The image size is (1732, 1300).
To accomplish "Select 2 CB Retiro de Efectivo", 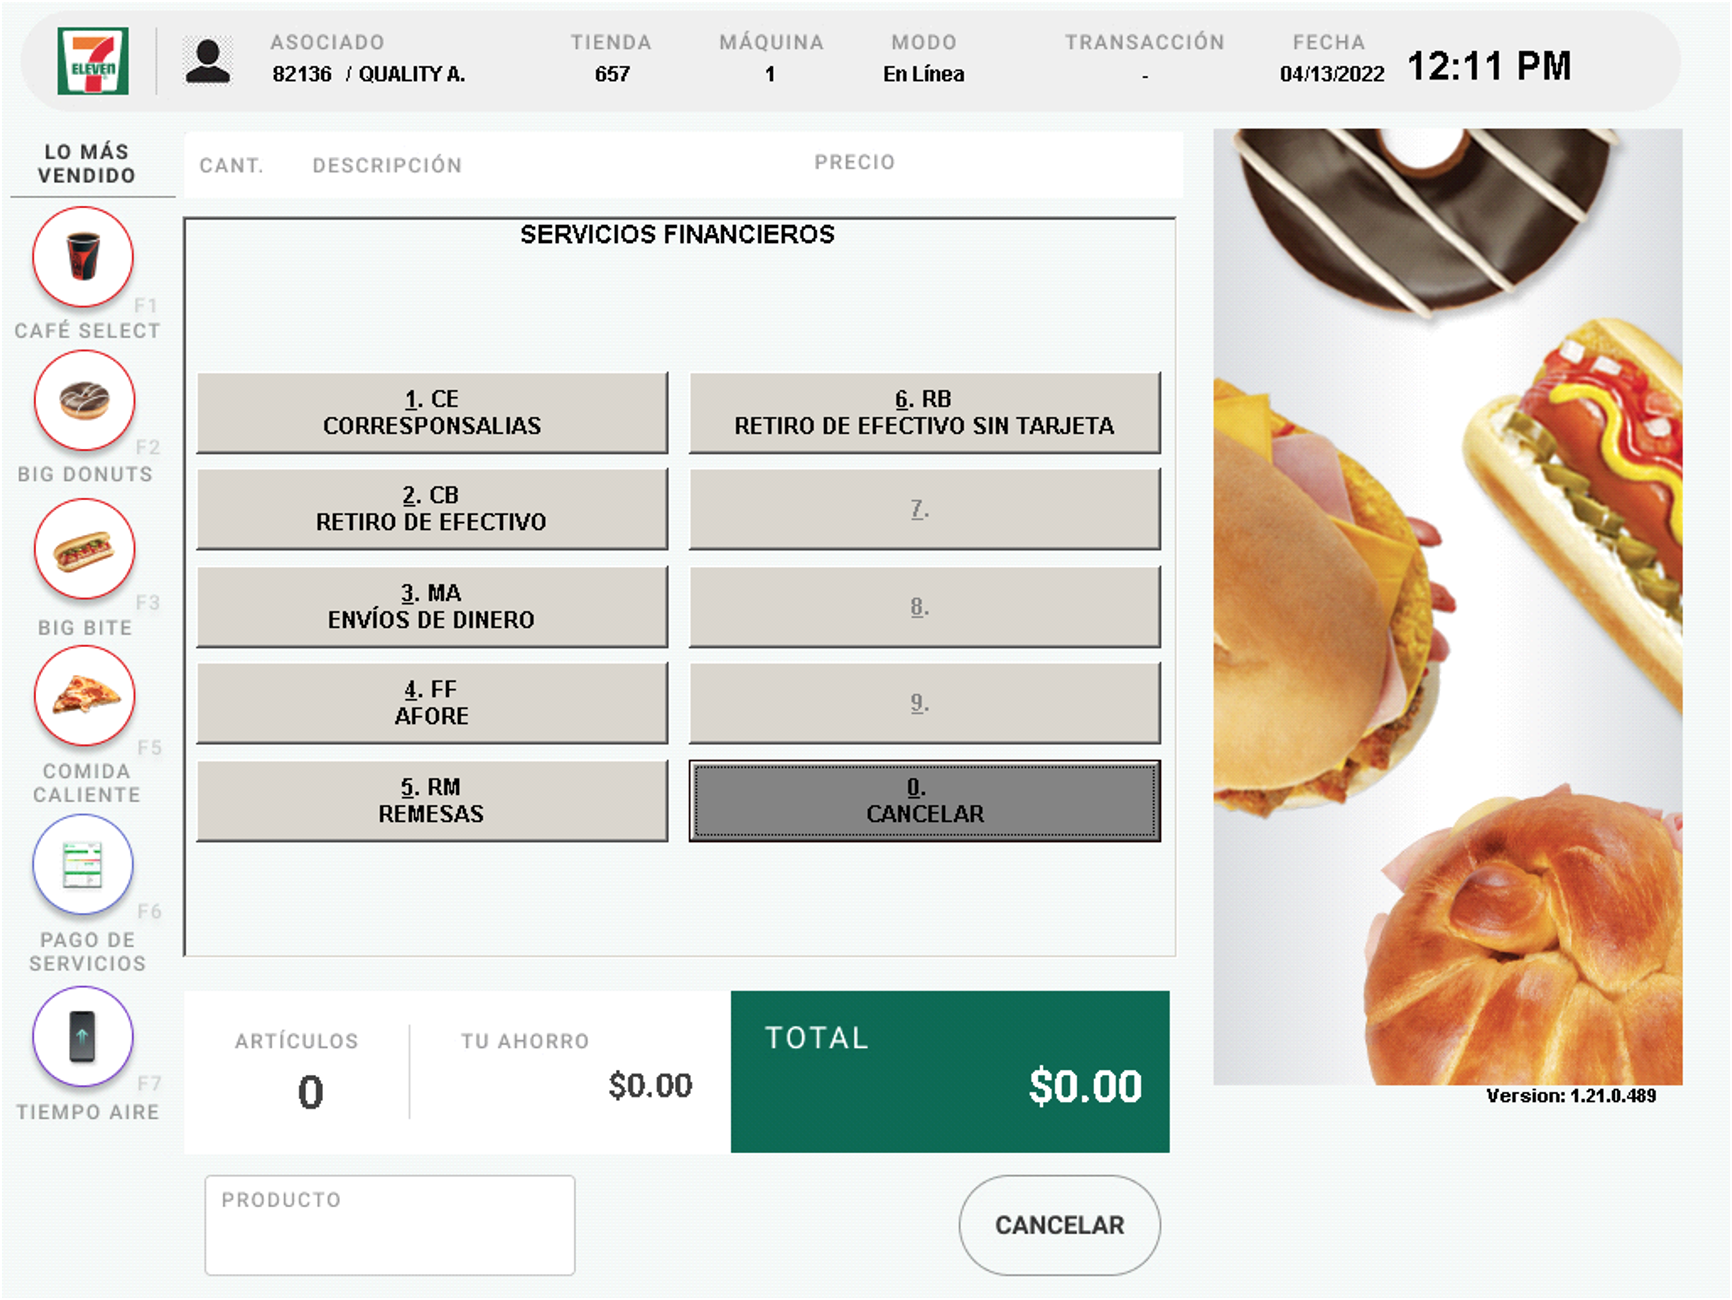I will [x=432, y=509].
